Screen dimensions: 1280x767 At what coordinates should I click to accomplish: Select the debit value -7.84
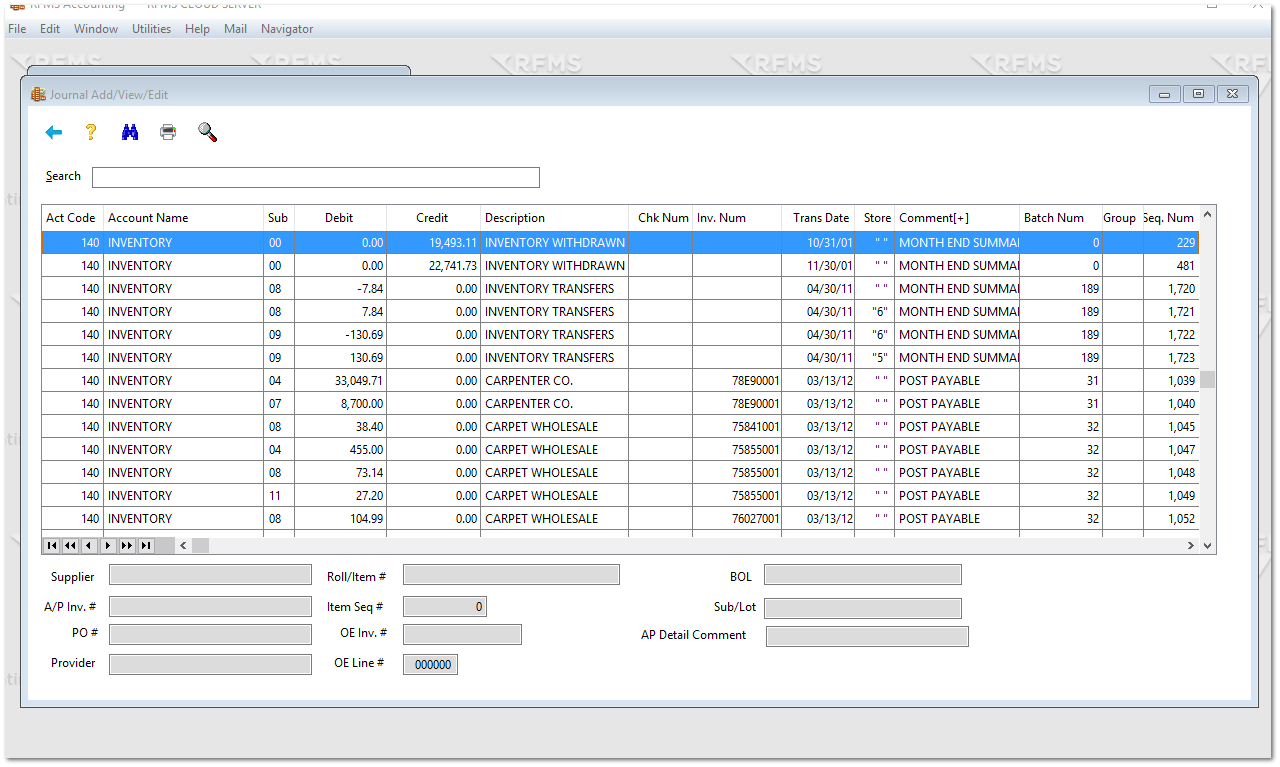click(x=340, y=289)
